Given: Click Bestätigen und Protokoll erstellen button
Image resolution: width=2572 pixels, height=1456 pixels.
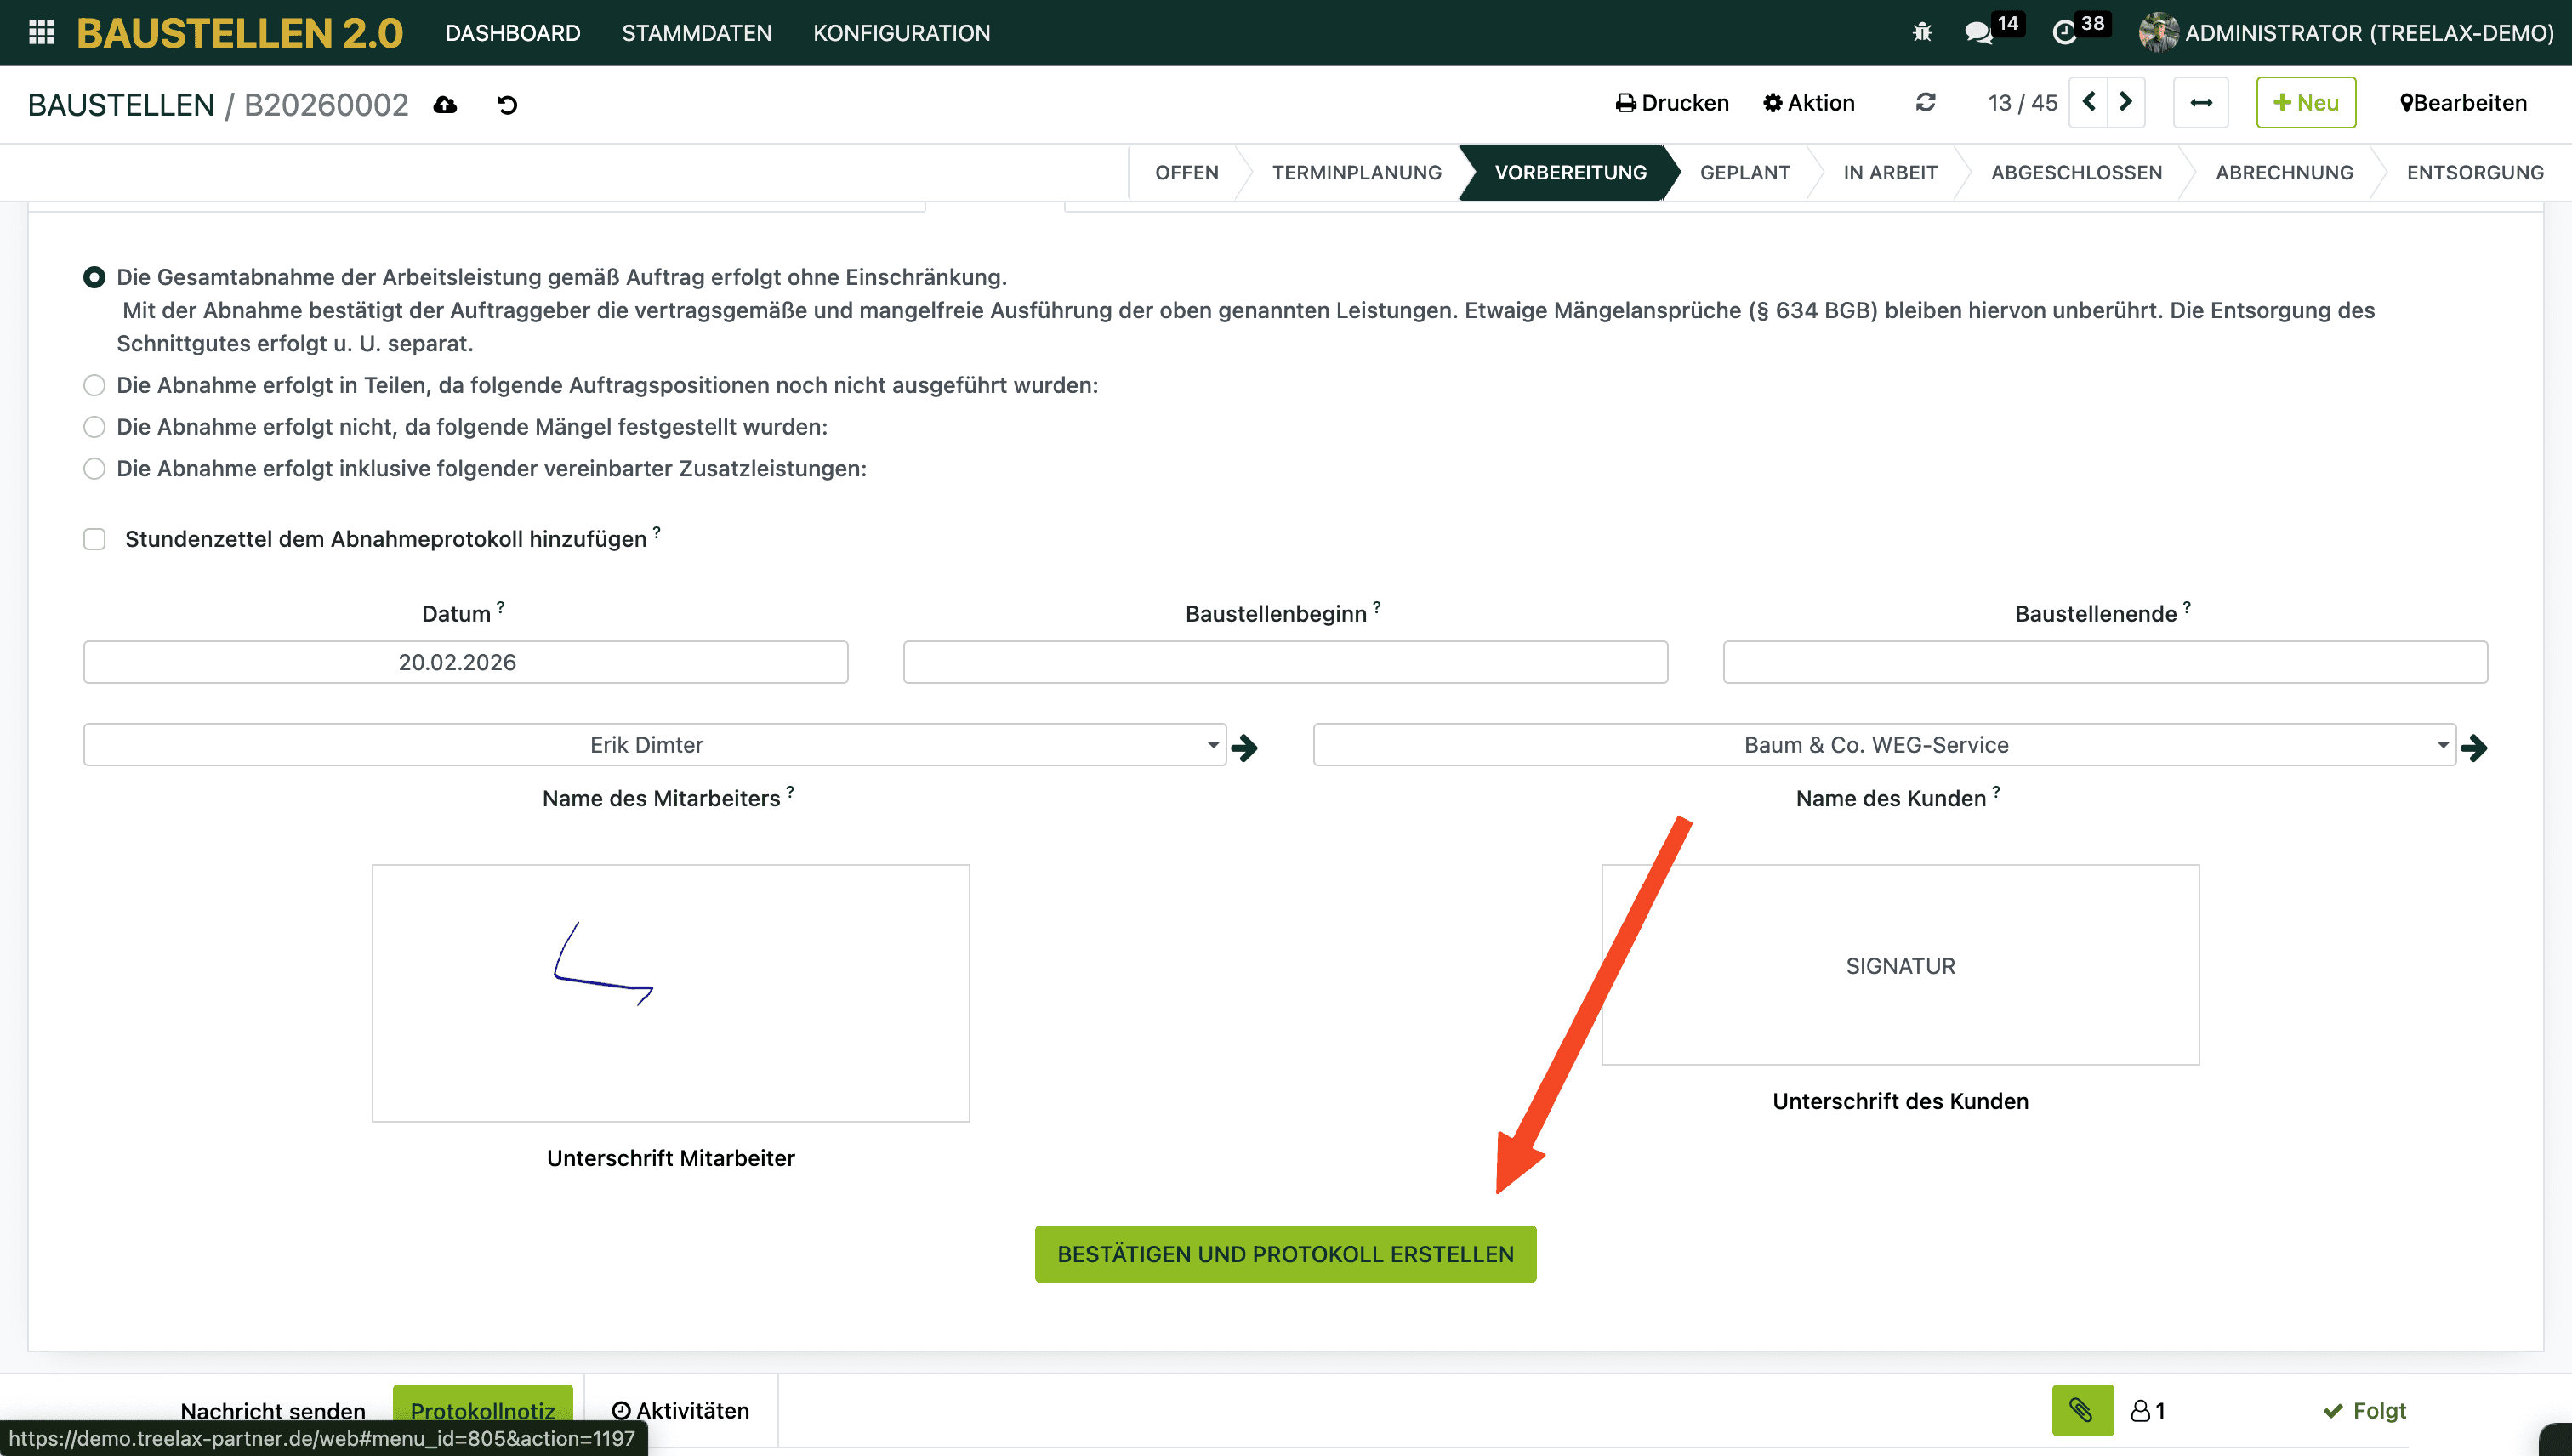Looking at the screenshot, I should [x=1285, y=1253].
